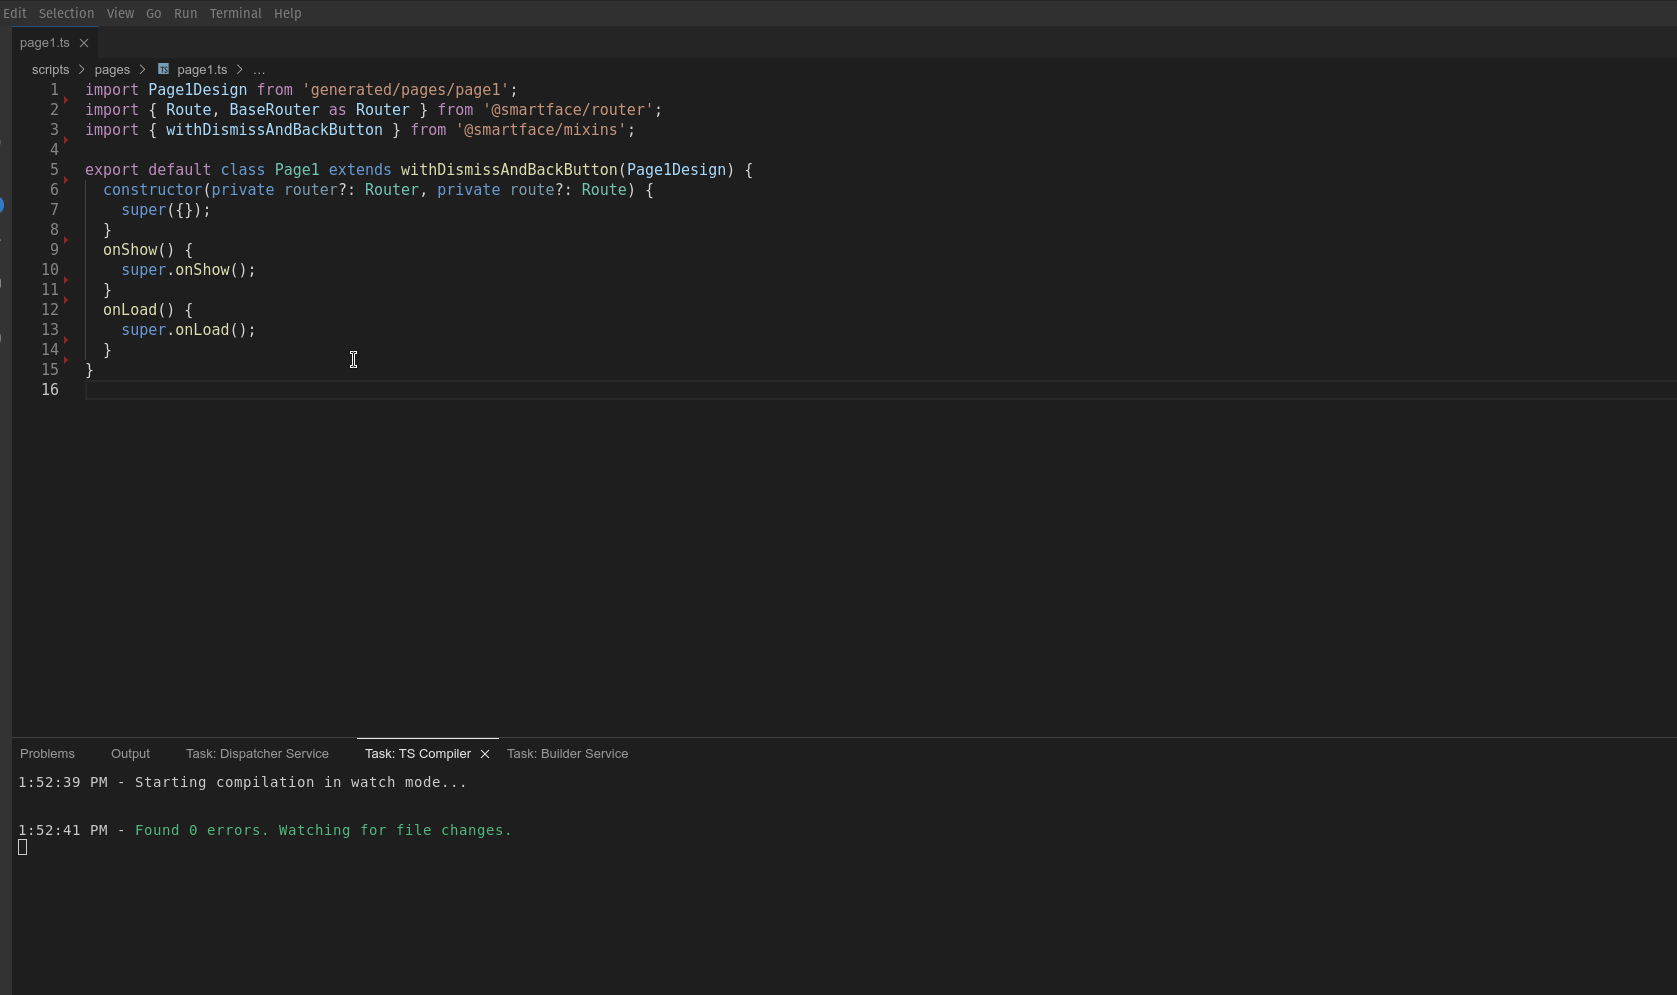Image resolution: width=1677 pixels, height=995 pixels.
Task: Open the Edit menu
Action: pyautogui.click(x=14, y=13)
